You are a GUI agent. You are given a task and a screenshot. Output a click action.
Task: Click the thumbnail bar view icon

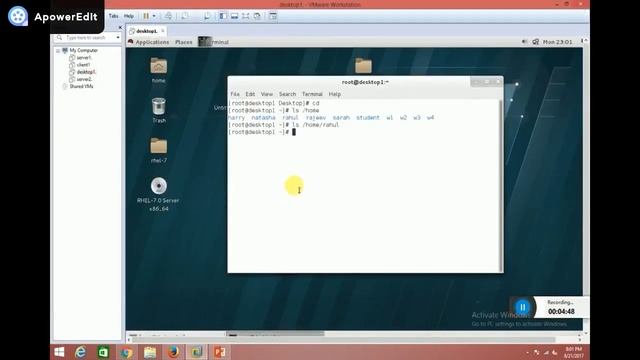pyautogui.click(x=234, y=16)
